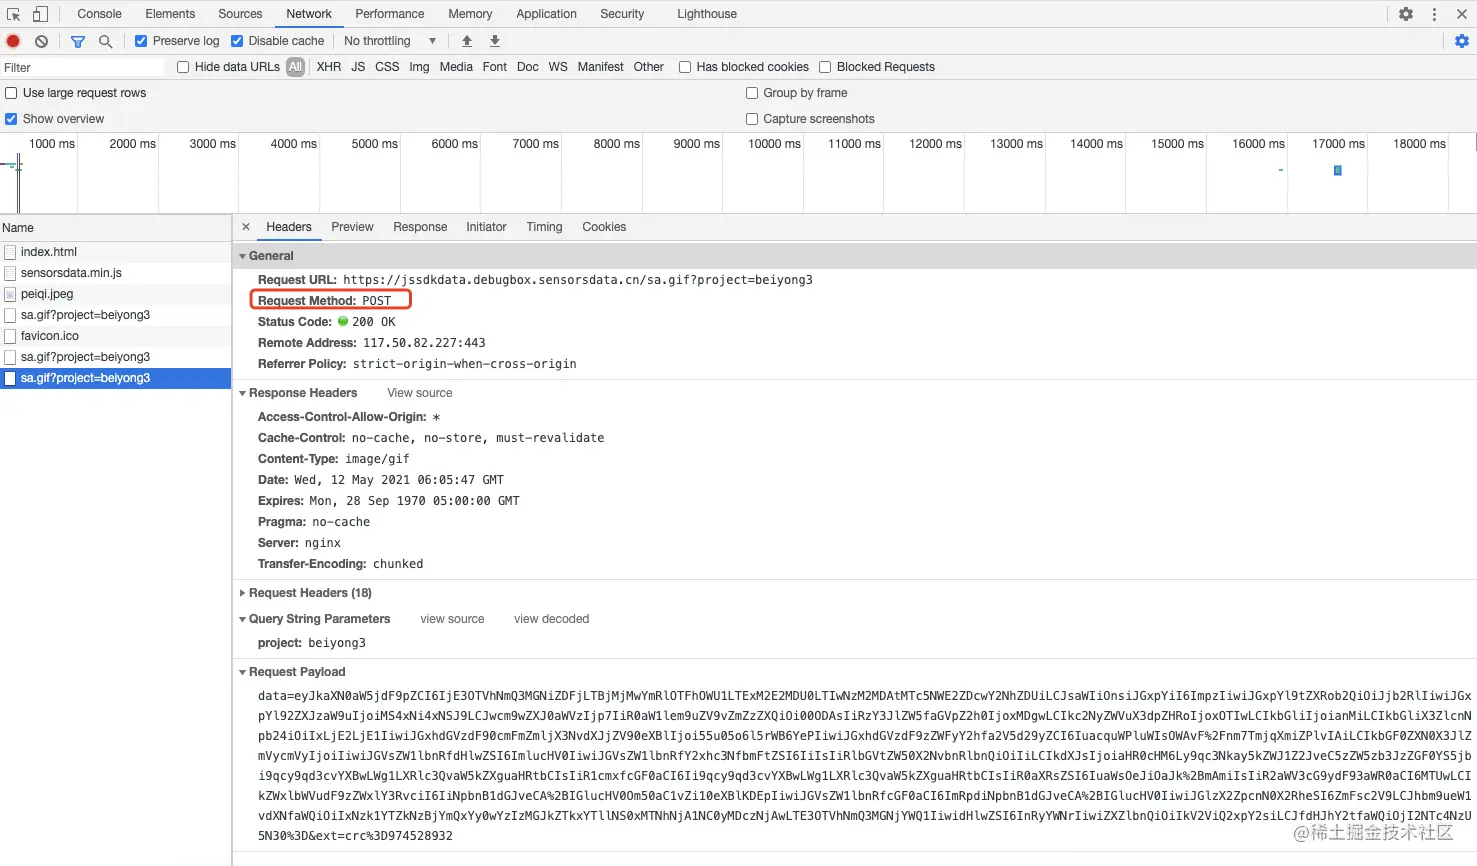Filter requests by CSS type
Viewport: 1477px width, 866px height.
click(387, 67)
